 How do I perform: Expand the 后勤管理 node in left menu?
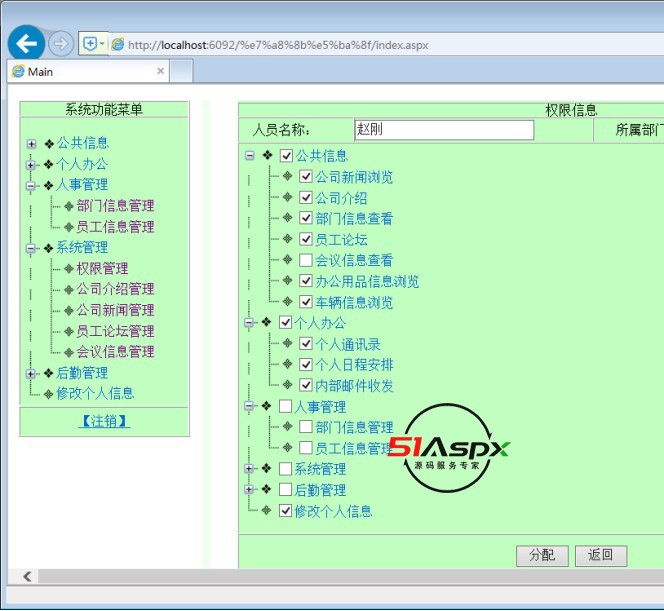[32, 373]
